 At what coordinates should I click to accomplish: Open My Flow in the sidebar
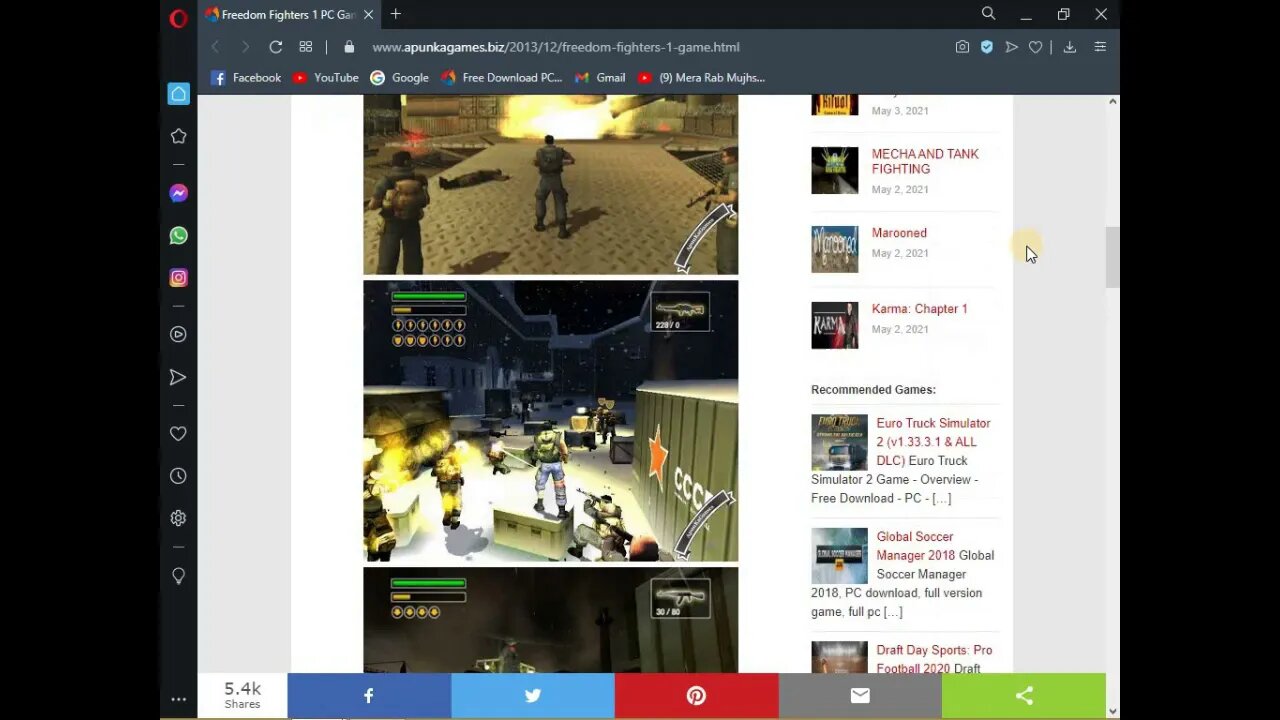click(x=178, y=377)
